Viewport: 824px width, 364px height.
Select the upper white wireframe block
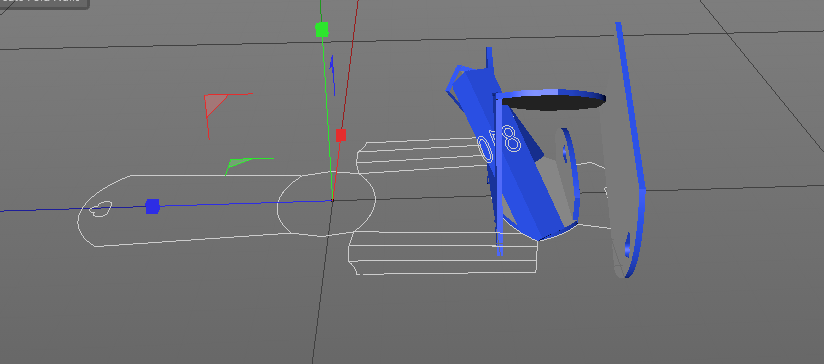420,156
